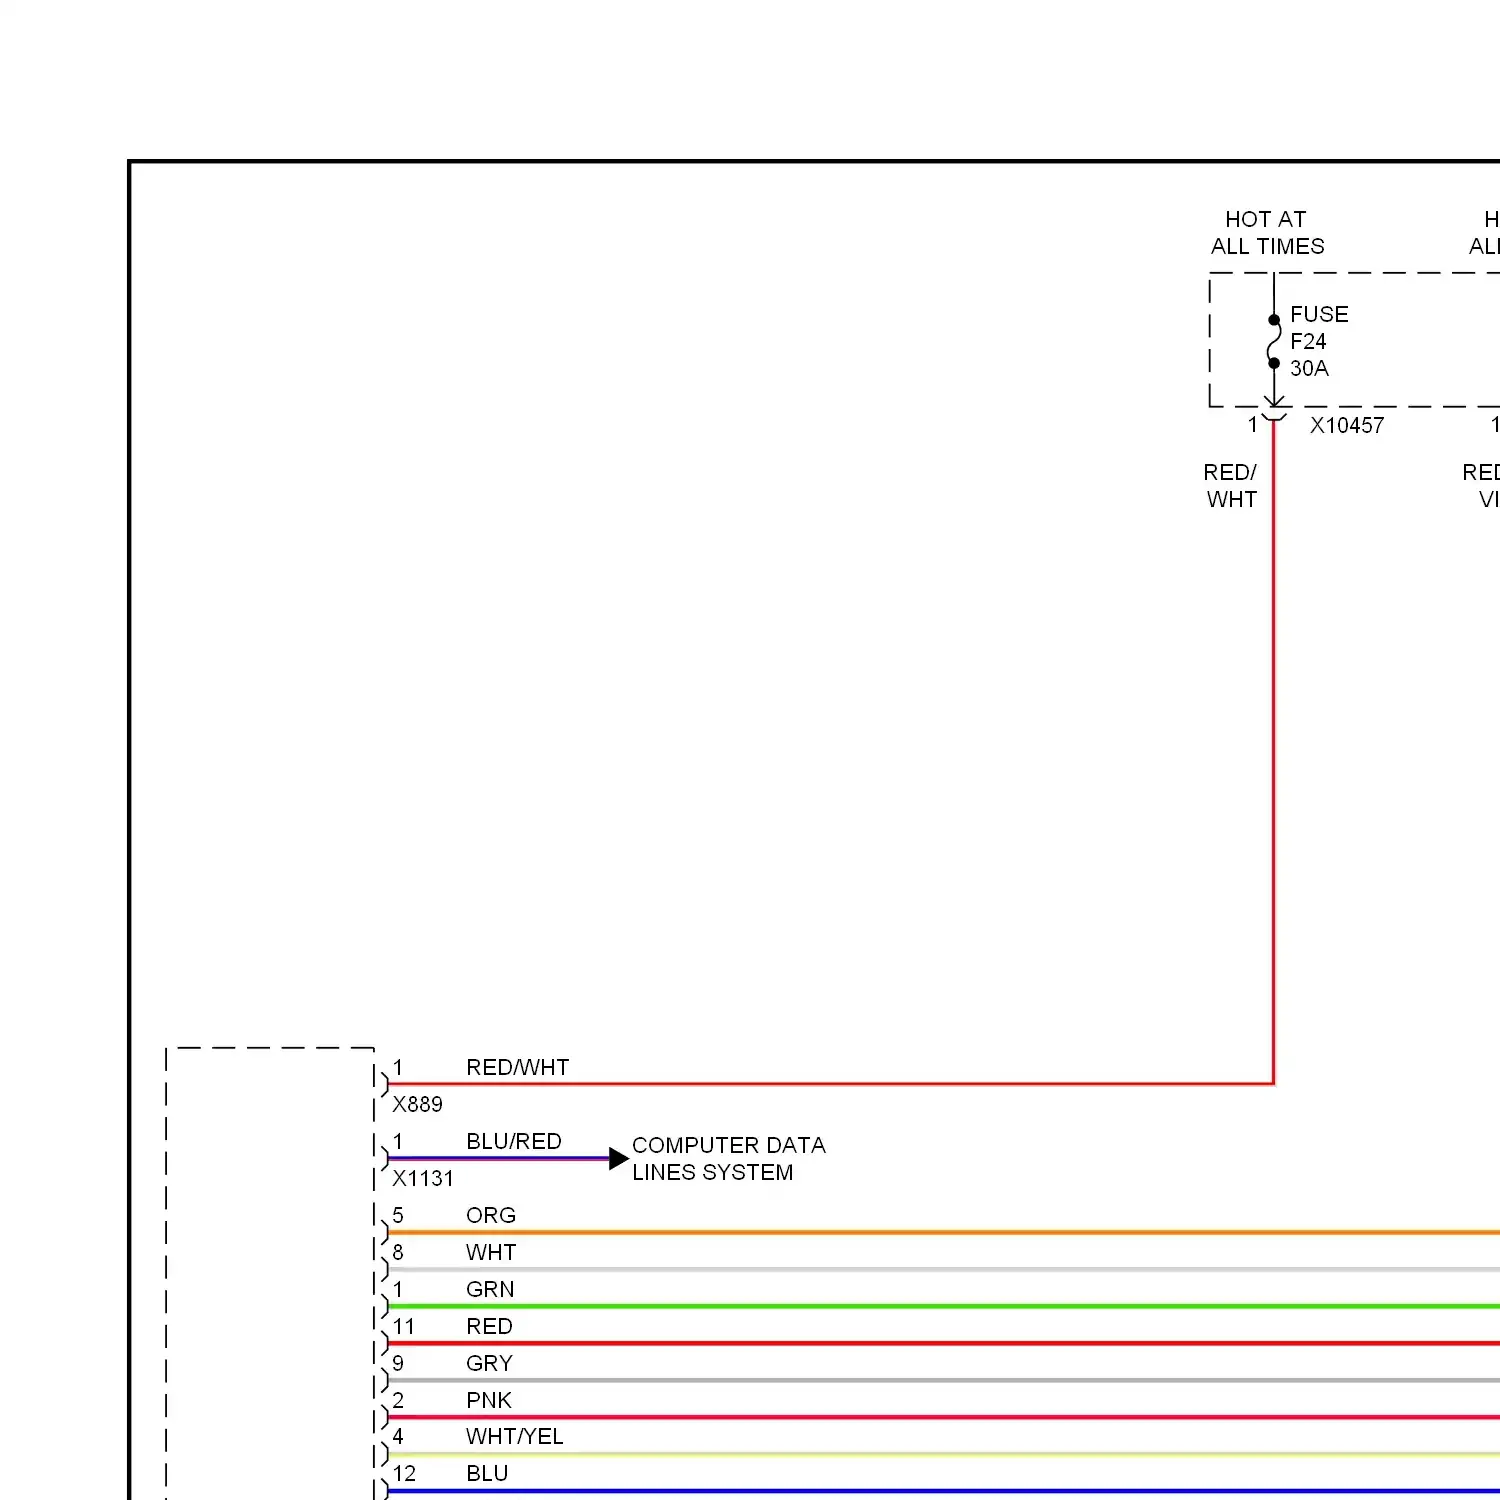Click the vertical red wire from fuse F24
The width and height of the screenshot is (1500, 1500).
[x=1273, y=750]
